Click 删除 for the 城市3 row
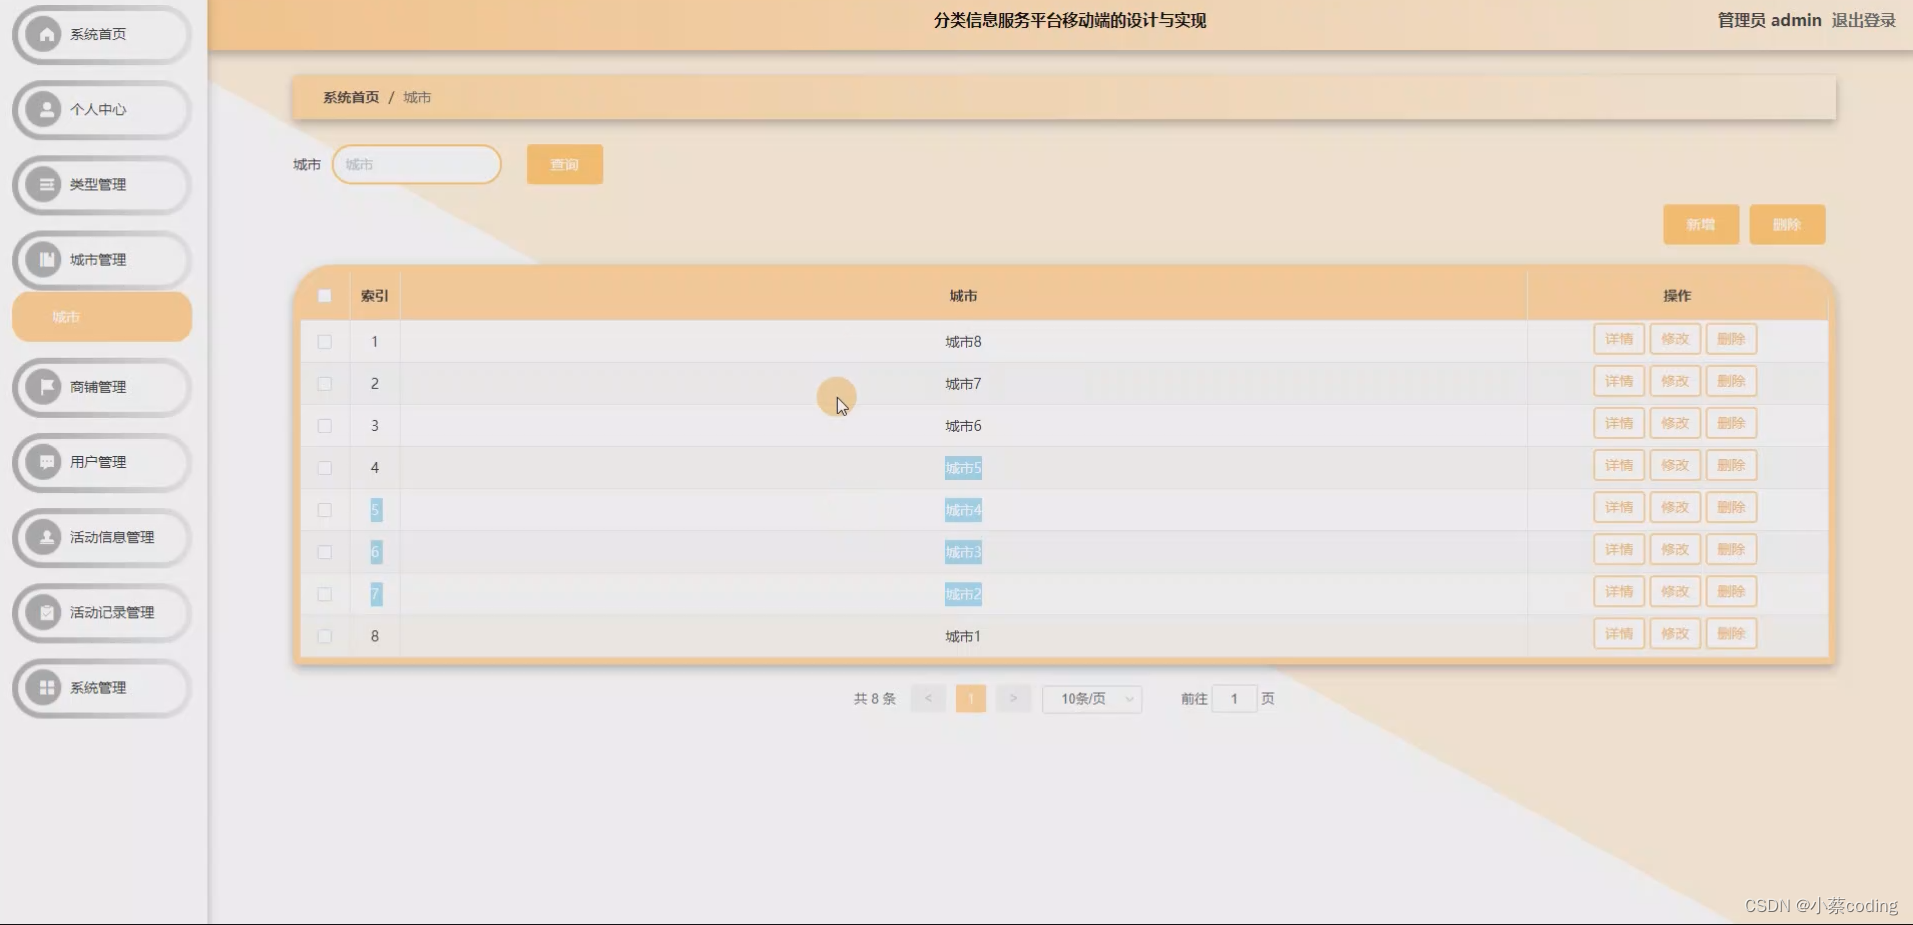Screen dimensions: 1913x925 click(x=1731, y=549)
